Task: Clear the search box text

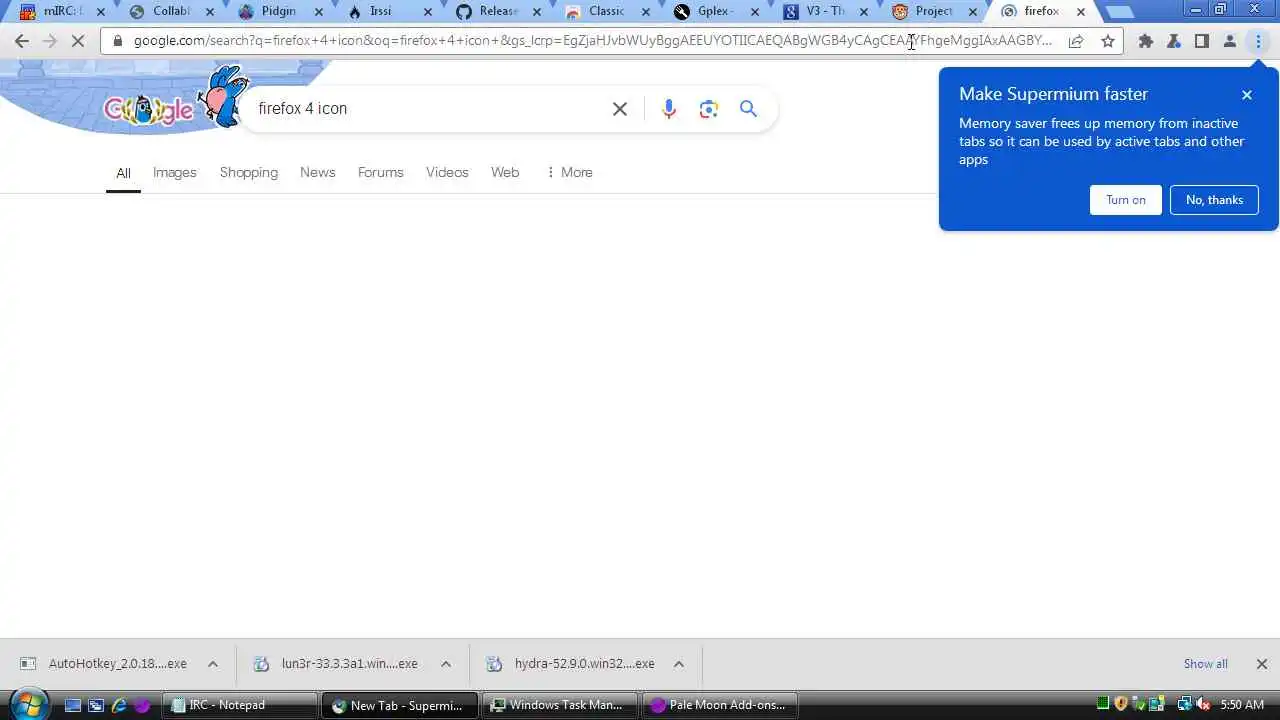Action: (x=620, y=109)
